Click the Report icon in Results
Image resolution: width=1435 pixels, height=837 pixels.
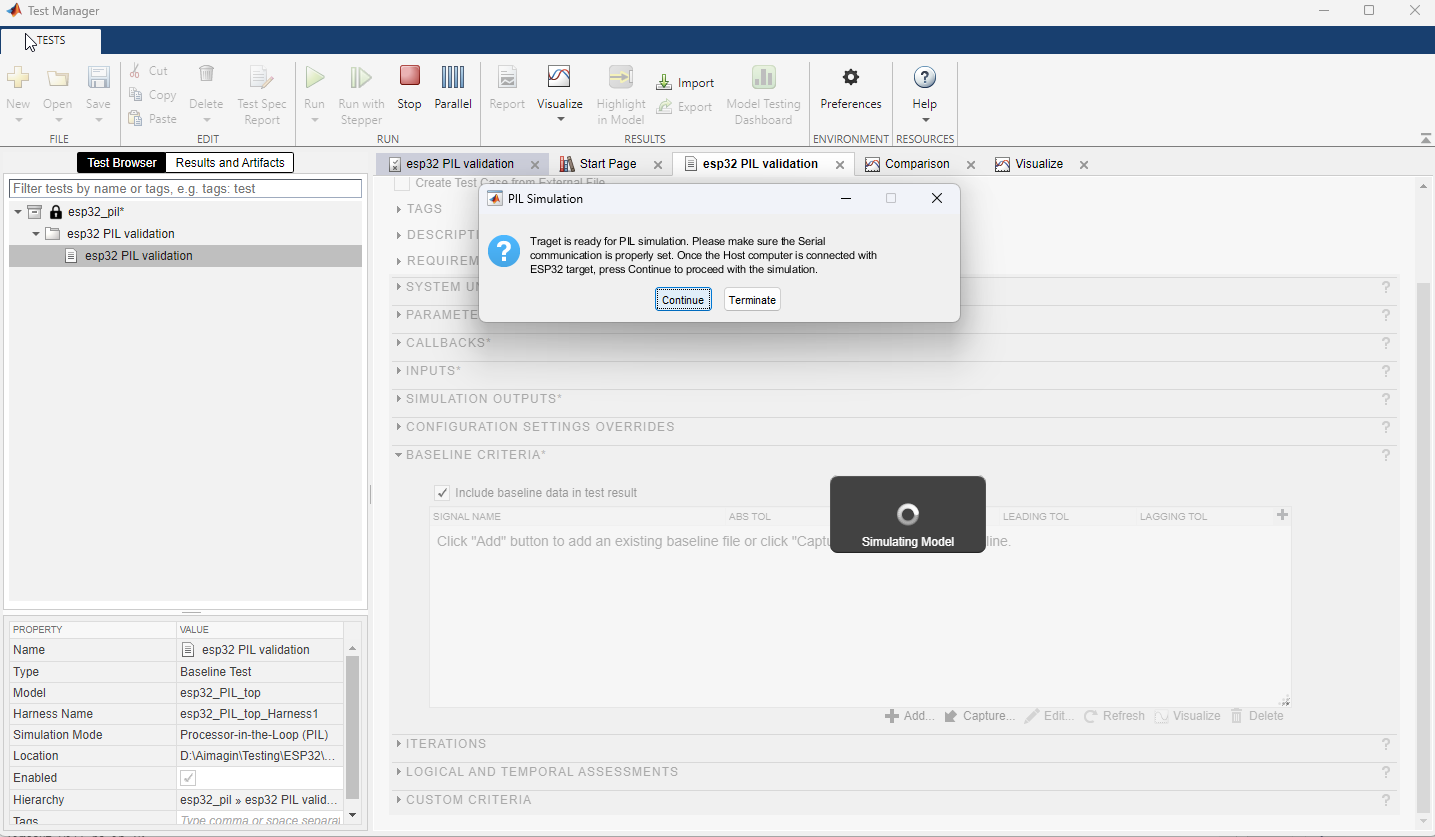[507, 78]
